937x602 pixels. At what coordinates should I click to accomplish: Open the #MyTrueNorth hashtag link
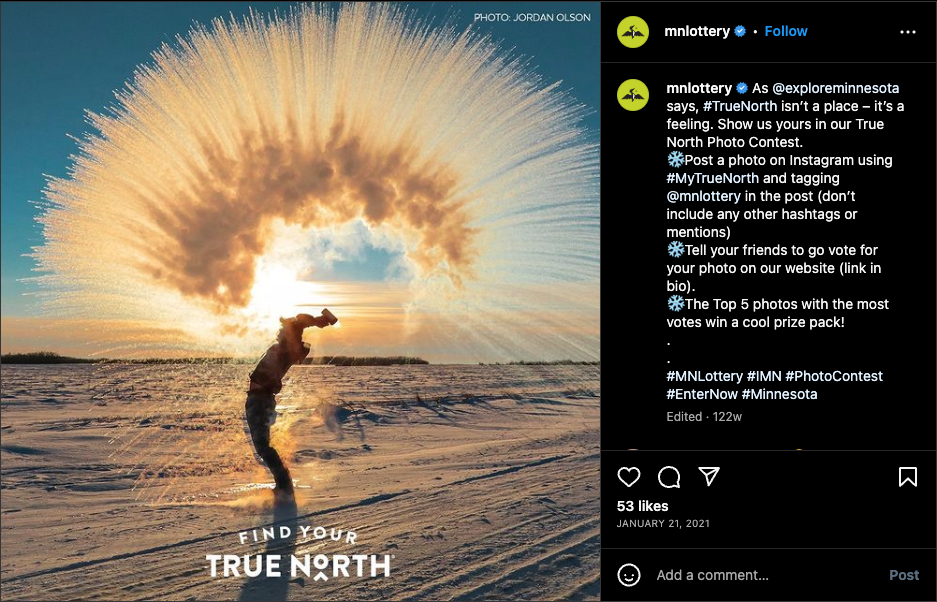[x=713, y=178]
